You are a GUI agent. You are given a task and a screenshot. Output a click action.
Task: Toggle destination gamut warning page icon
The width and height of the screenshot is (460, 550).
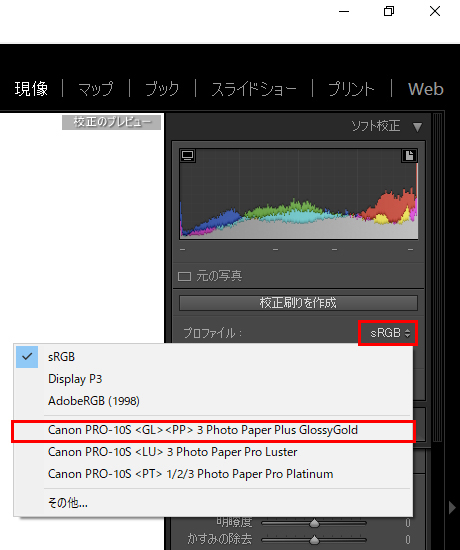(x=409, y=155)
